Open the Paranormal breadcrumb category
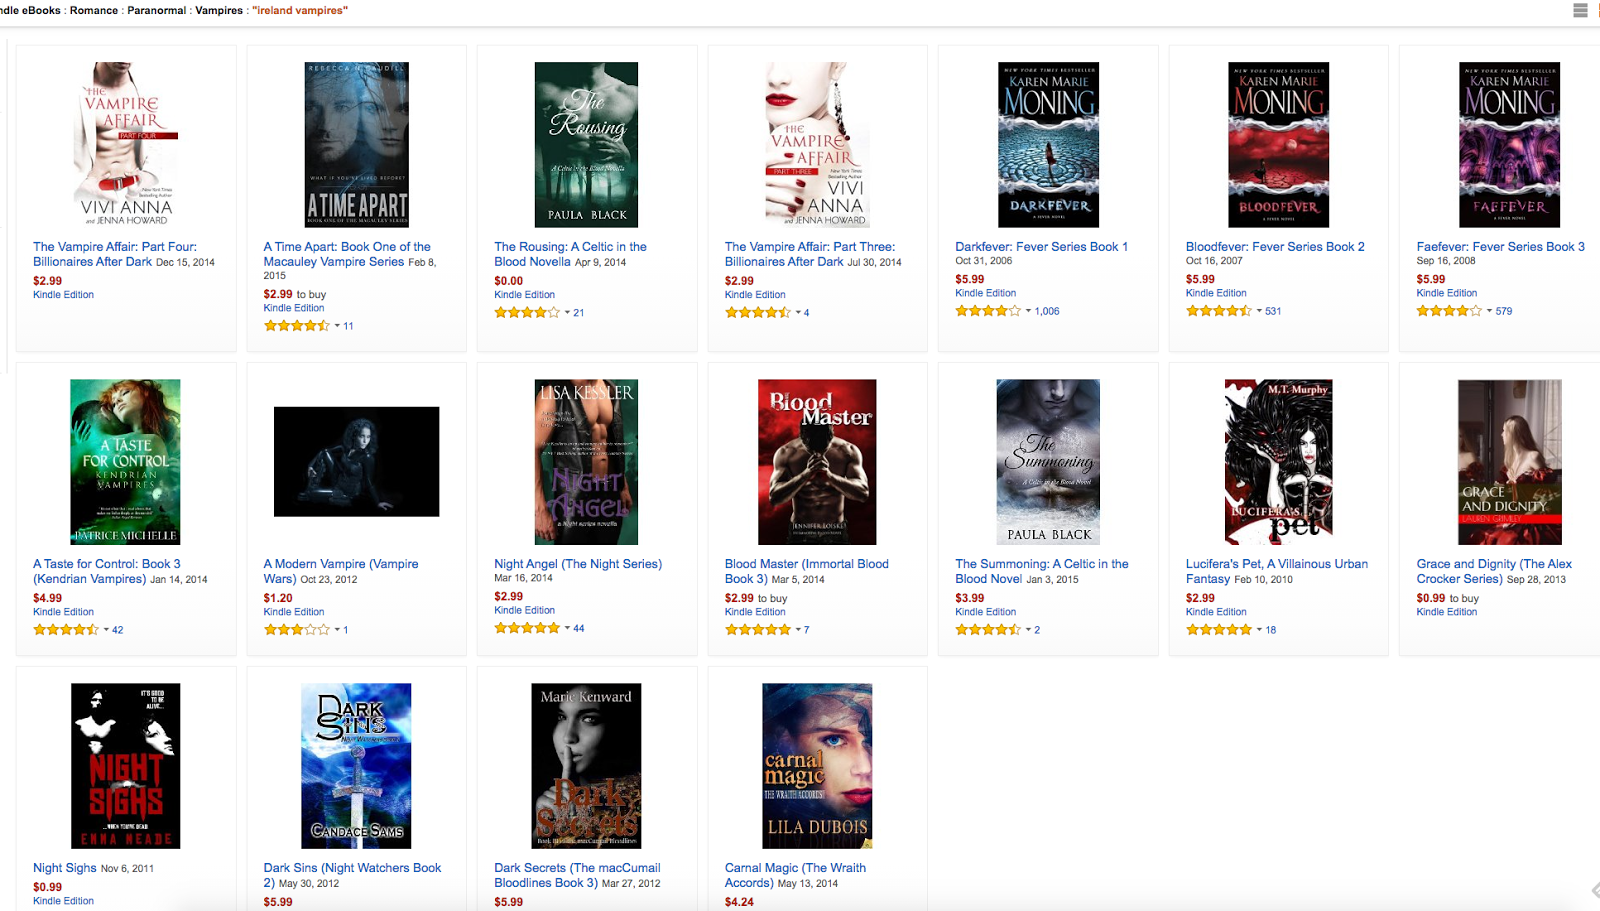Viewport: 1600px width, 911px height. [x=156, y=10]
